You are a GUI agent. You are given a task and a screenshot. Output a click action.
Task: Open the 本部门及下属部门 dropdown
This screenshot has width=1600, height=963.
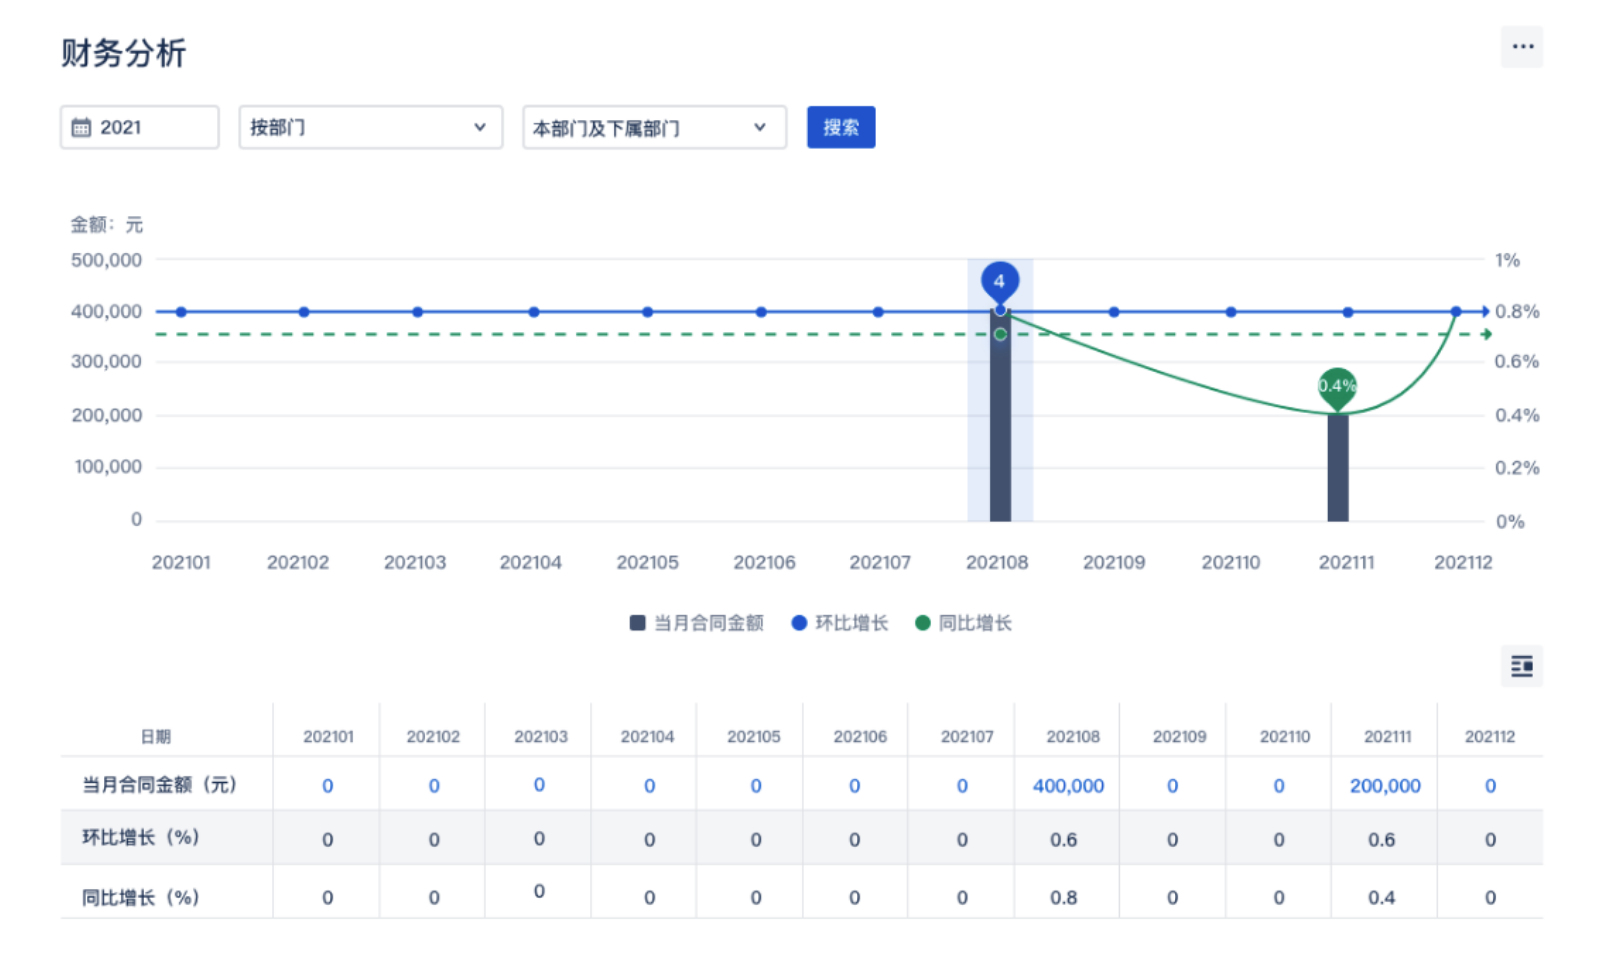pos(655,128)
